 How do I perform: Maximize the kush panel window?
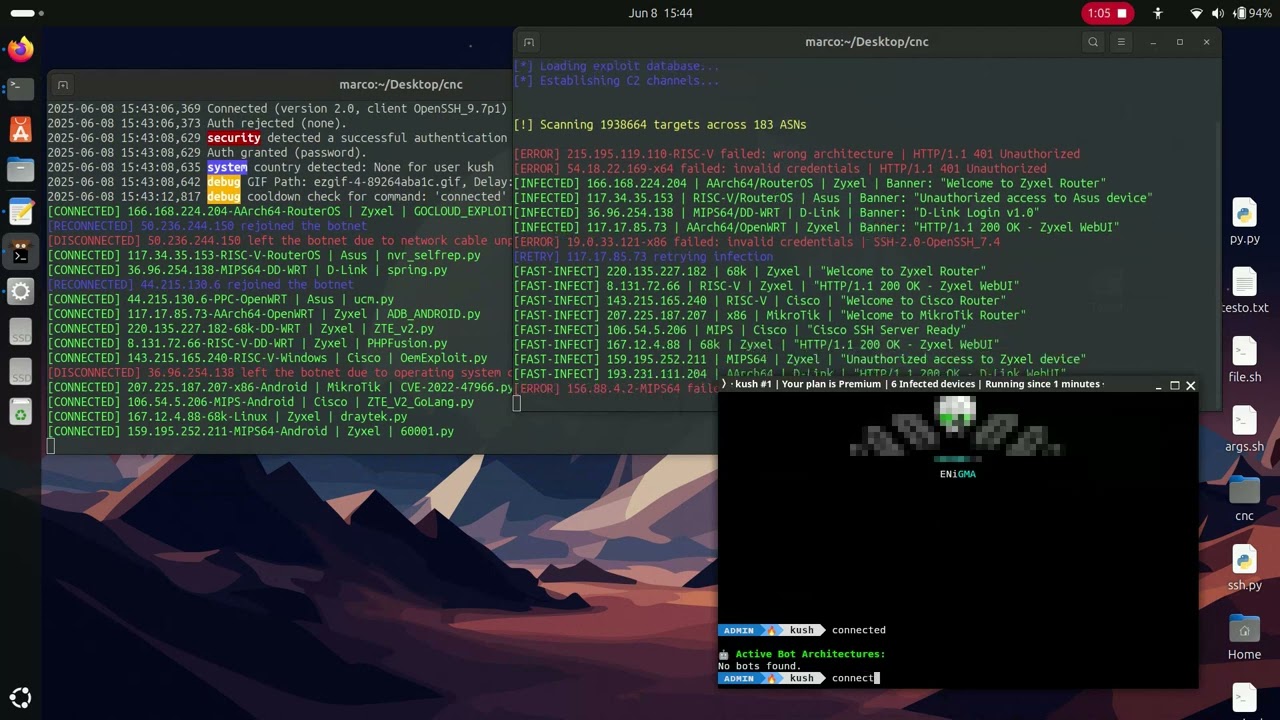click(x=1175, y=385)
